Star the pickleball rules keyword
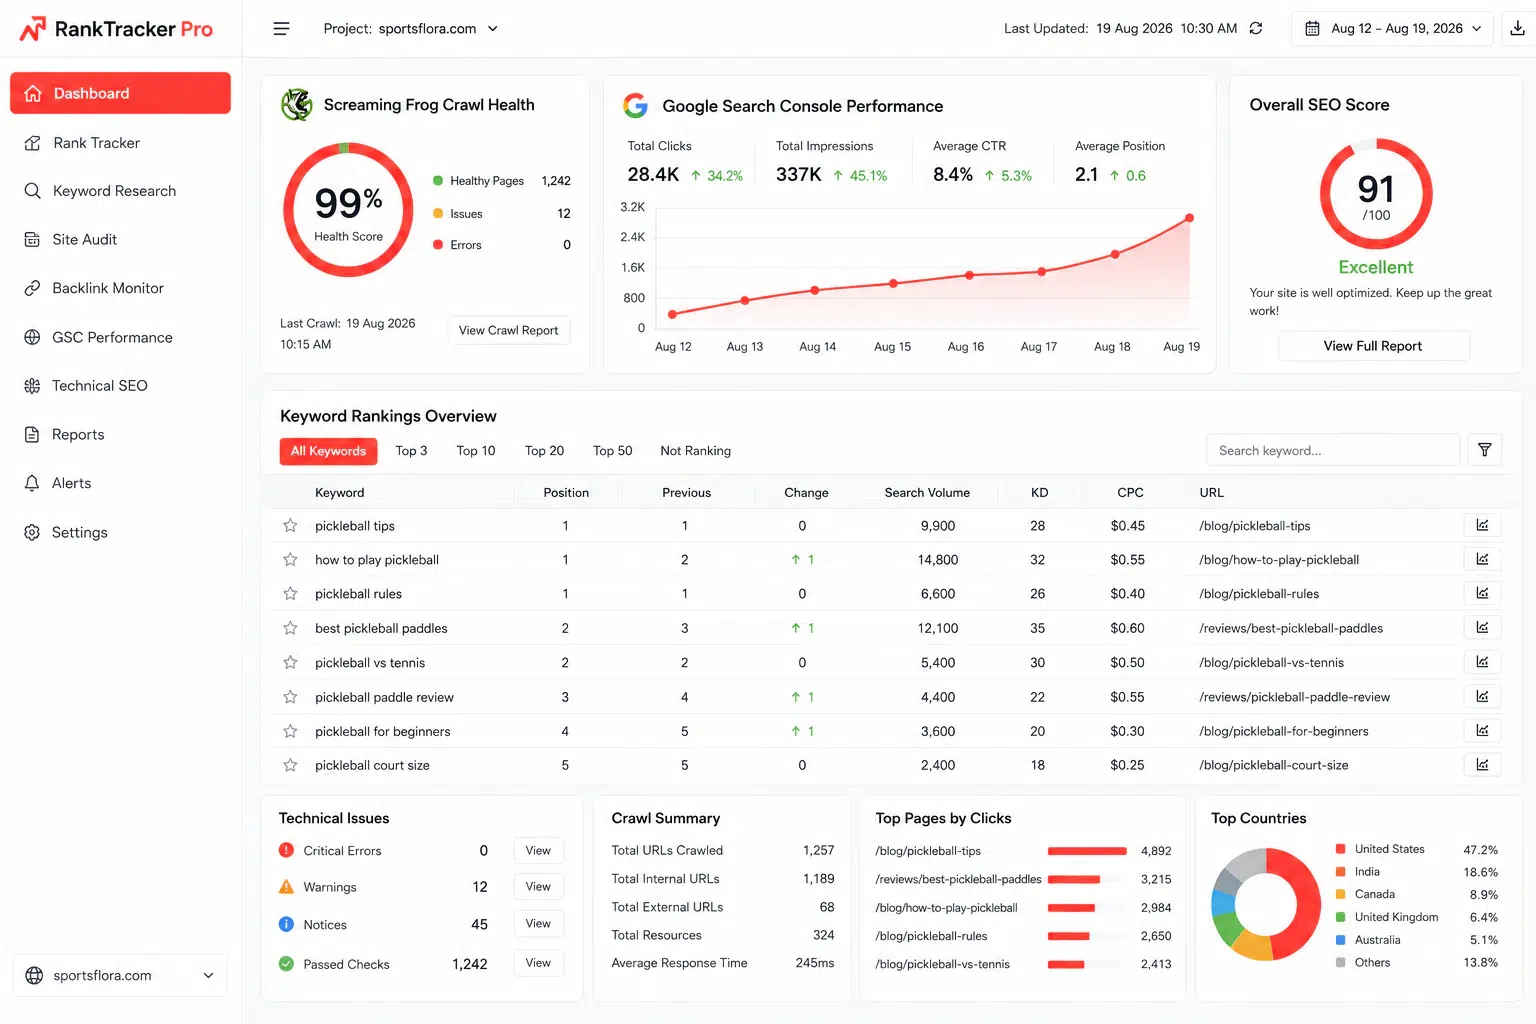 [290, 594]
